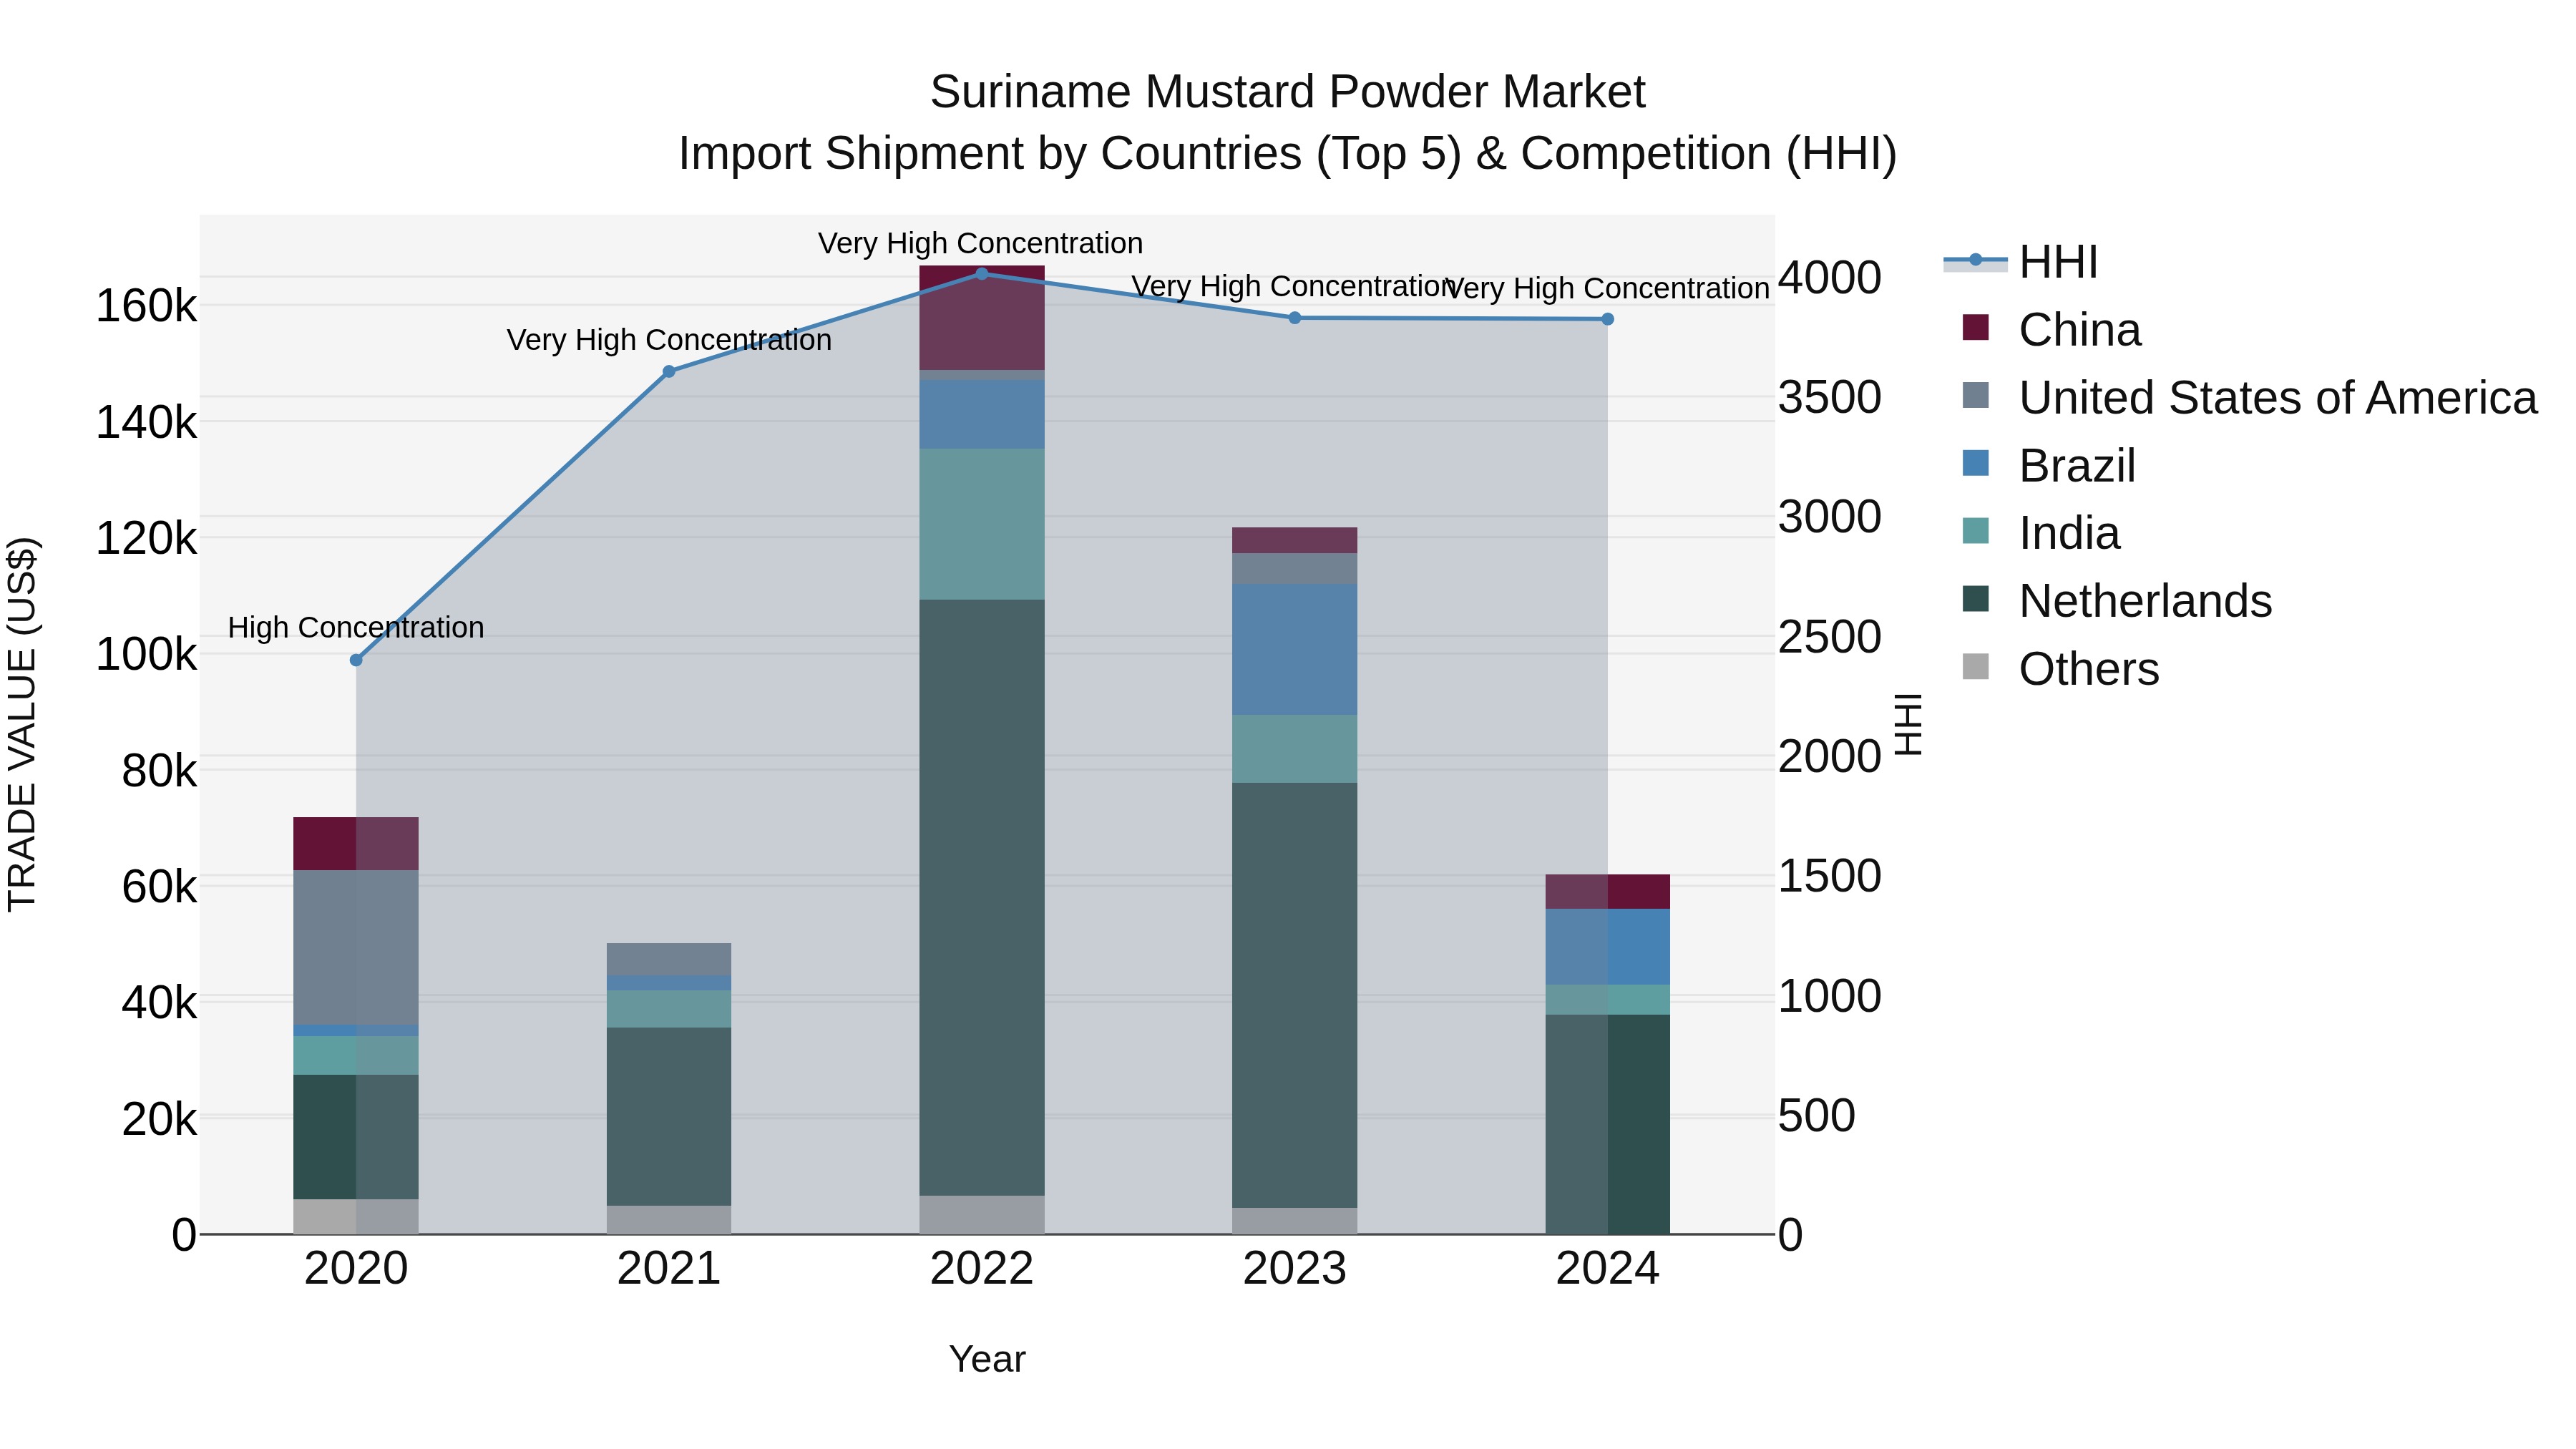Select the Netherlands segment of the 2022 bar
2576x1449 pixels.
tap(982, 897)
